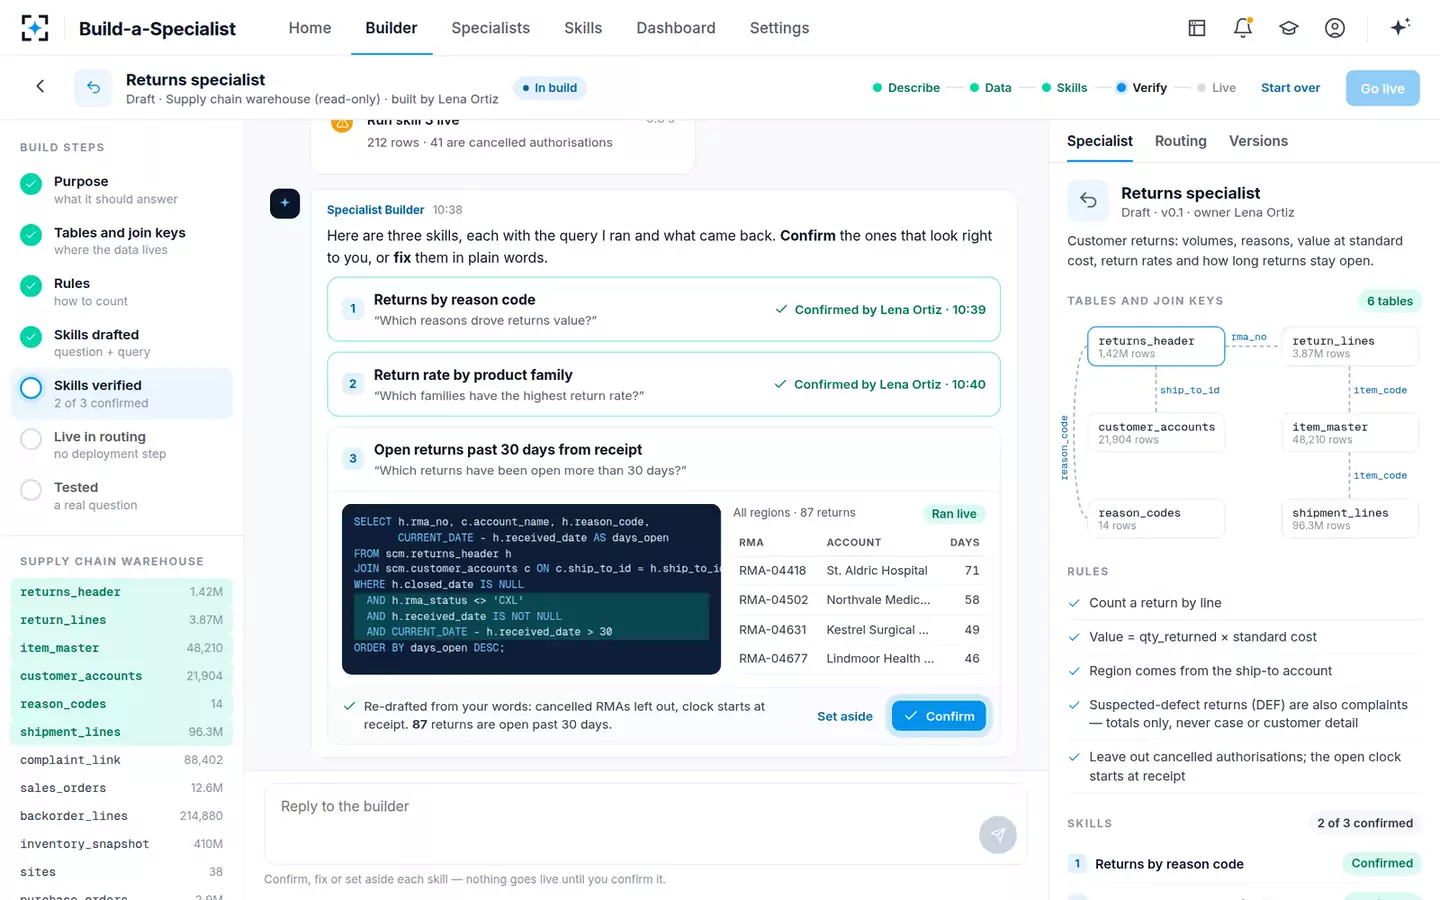Select the Data stage in the progress tracker

coord(990,88)
